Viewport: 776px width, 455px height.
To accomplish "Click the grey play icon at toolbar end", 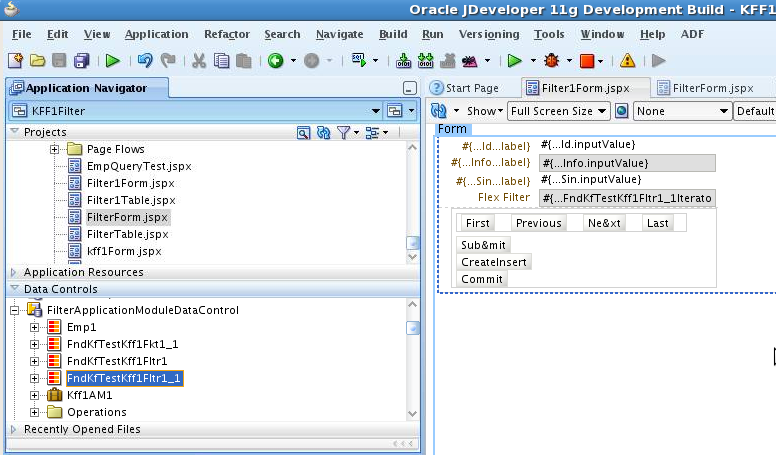I will click(x=659, y=61).
